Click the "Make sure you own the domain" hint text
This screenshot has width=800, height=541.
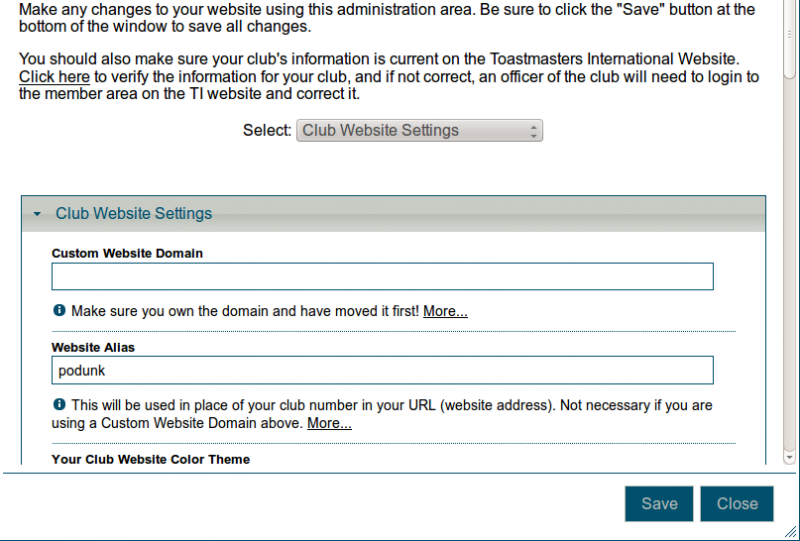(245, 311)
